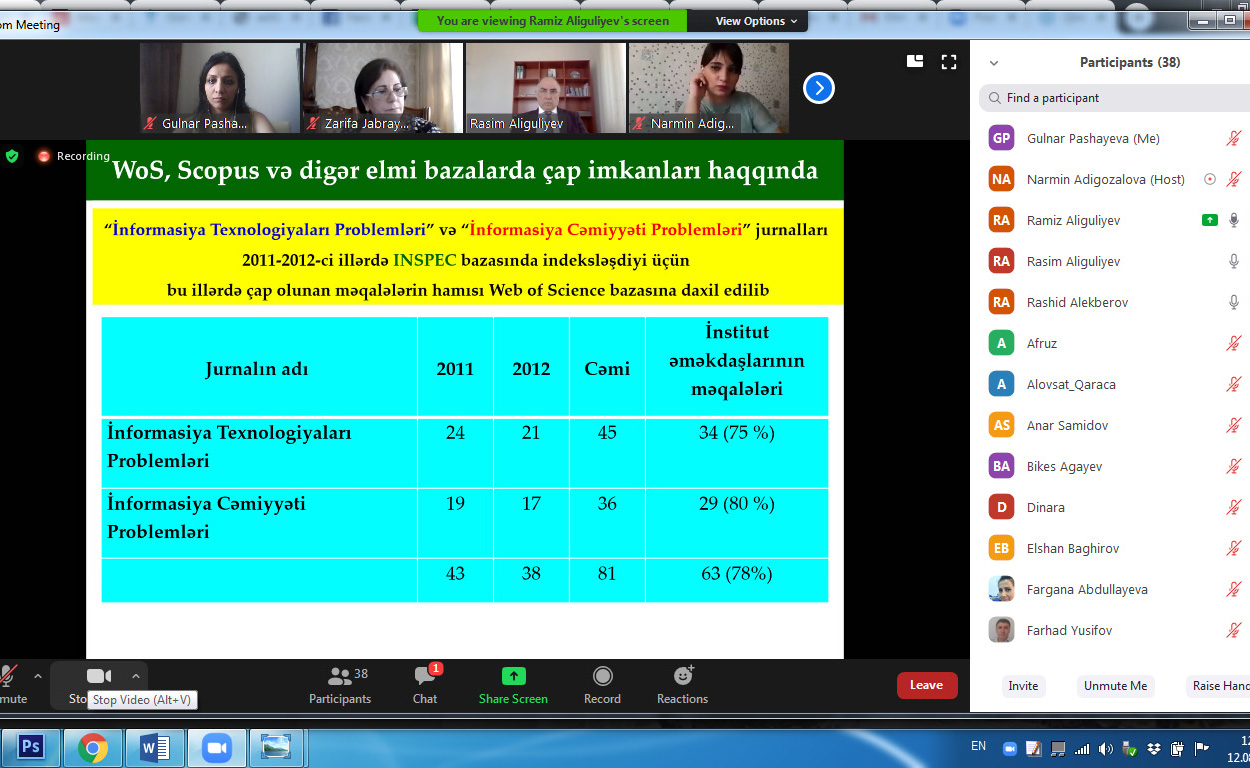This screenshot has height=768, width=1250.
Task: Click the Share Screen icon
Action: point(513,677)
